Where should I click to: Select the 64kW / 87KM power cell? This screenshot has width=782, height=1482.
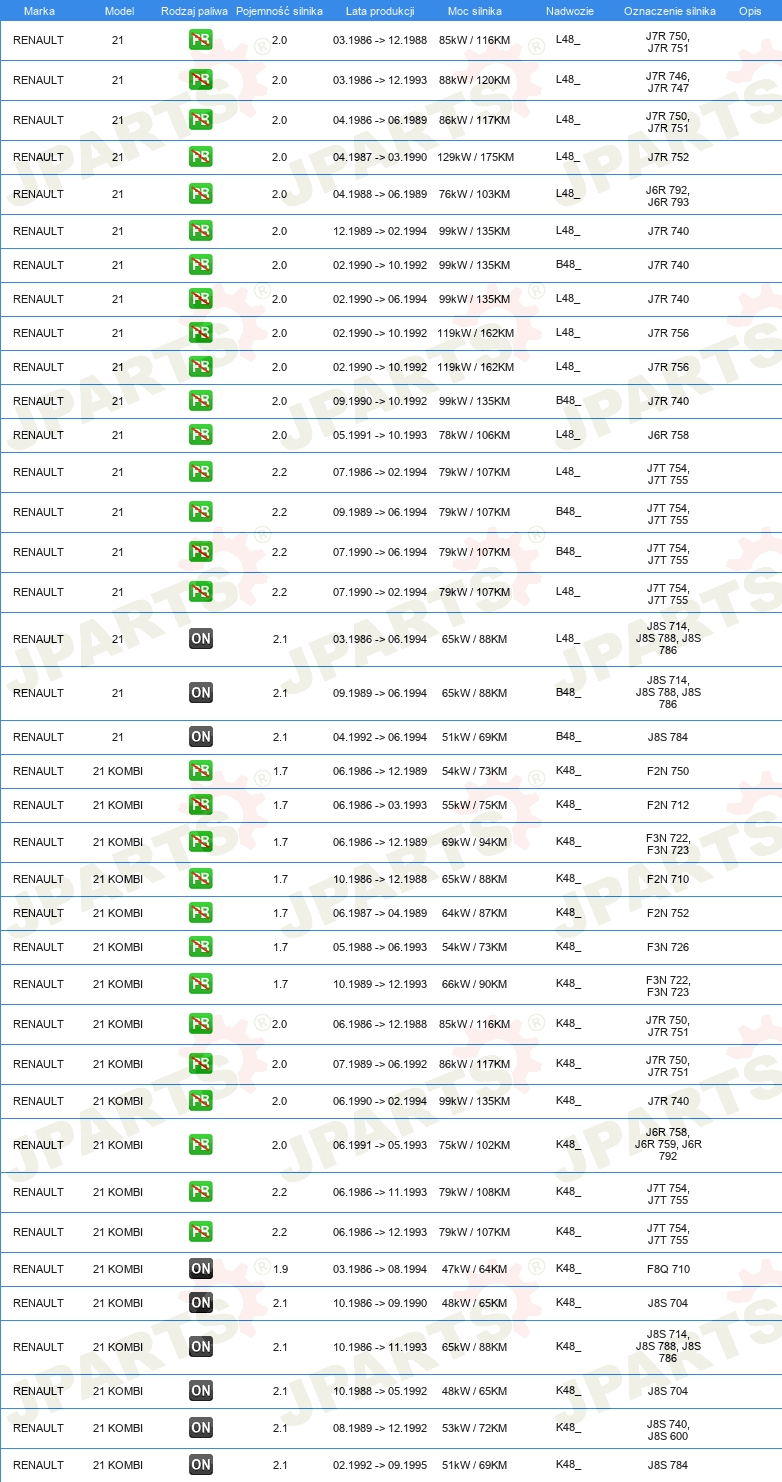(x=475, y=913)
